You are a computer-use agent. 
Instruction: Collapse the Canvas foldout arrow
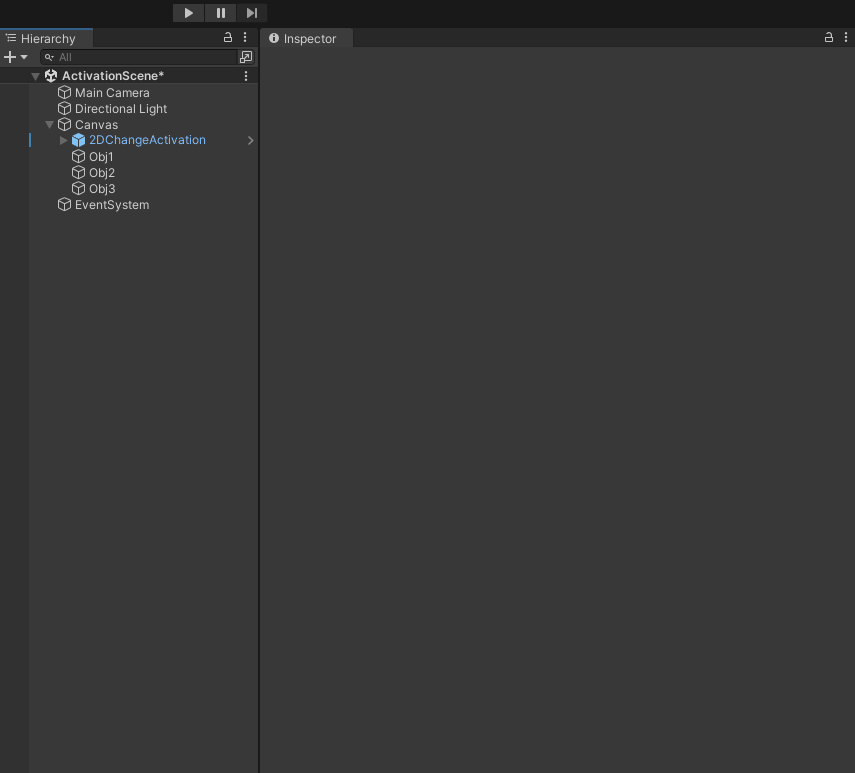tap(50, 125)
